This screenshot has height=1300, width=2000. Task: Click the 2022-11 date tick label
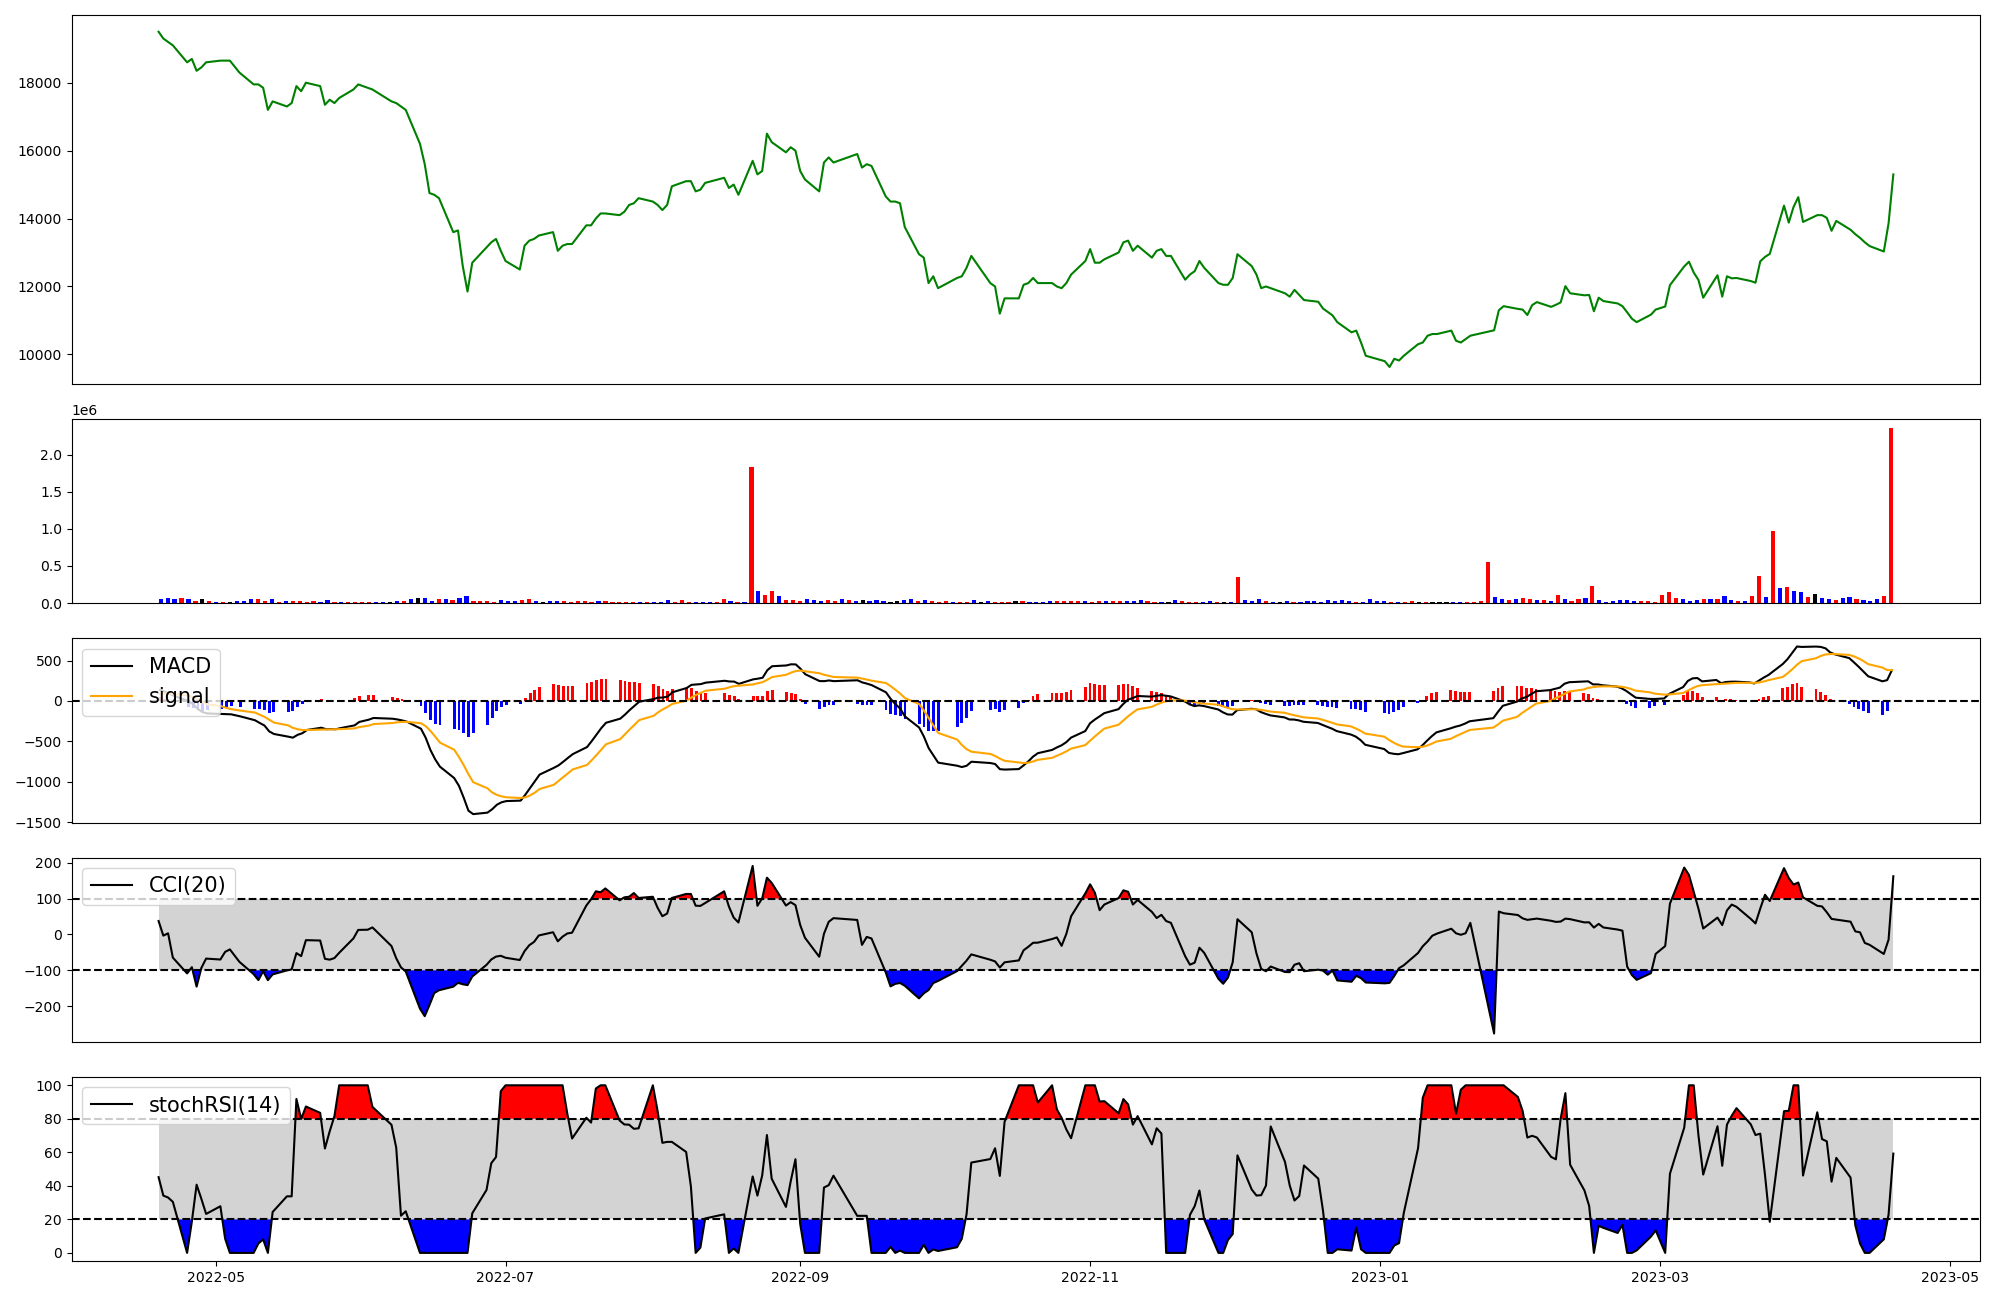pos(1090,1277)
